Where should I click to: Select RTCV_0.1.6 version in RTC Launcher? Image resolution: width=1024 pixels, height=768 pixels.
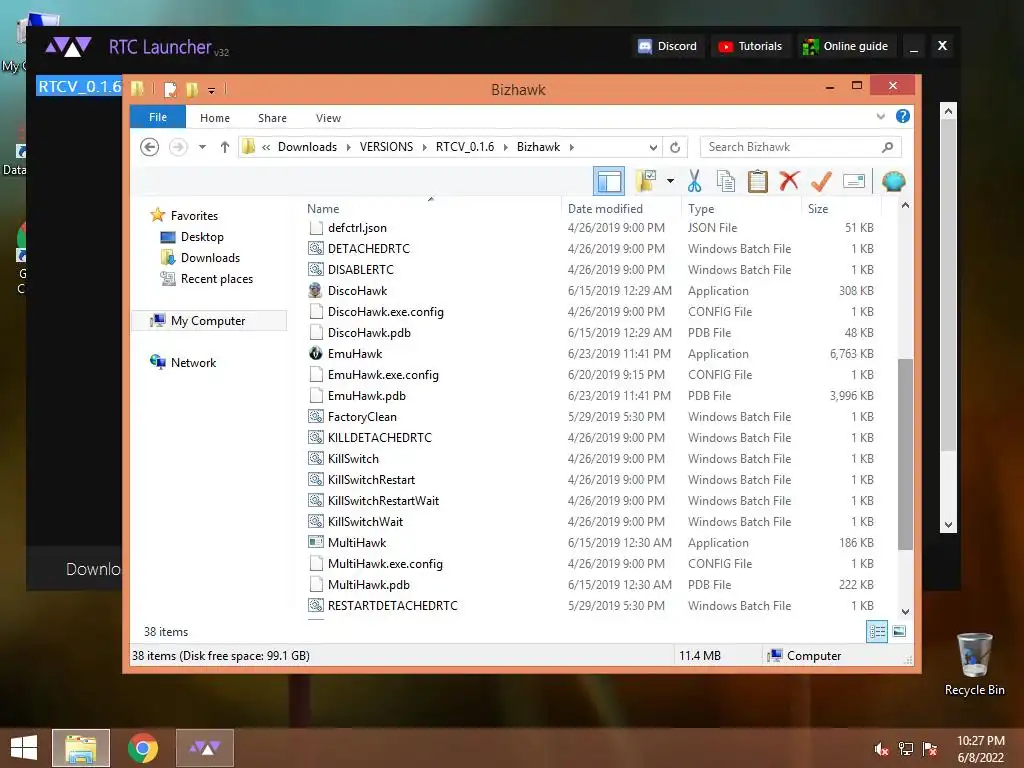click(x=80, y=86)
